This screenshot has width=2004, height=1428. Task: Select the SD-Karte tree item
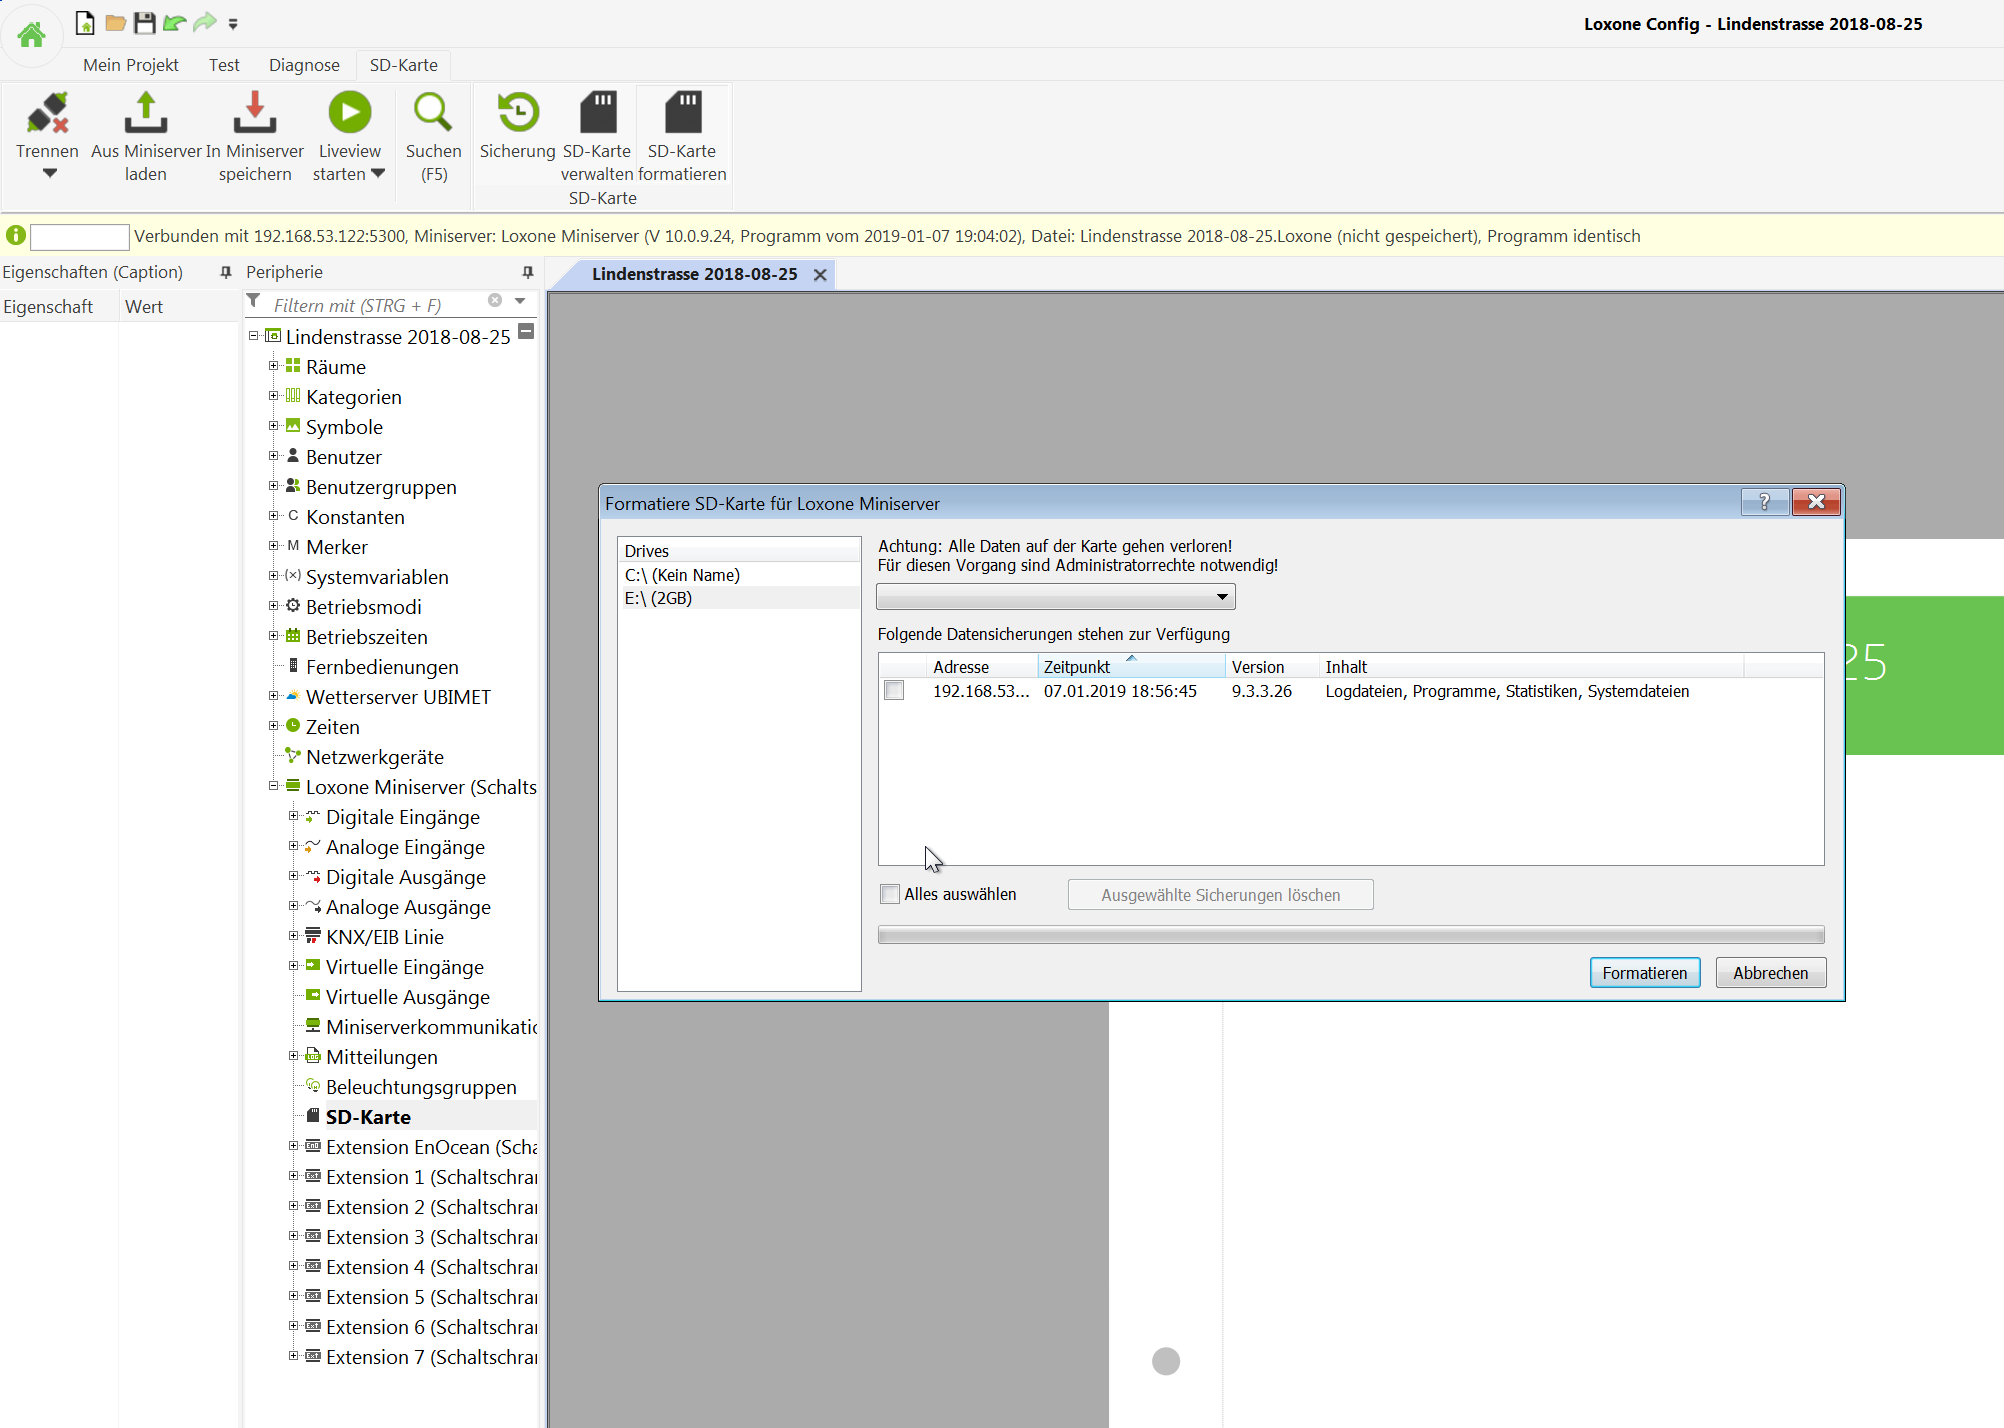coord(368,1117)
